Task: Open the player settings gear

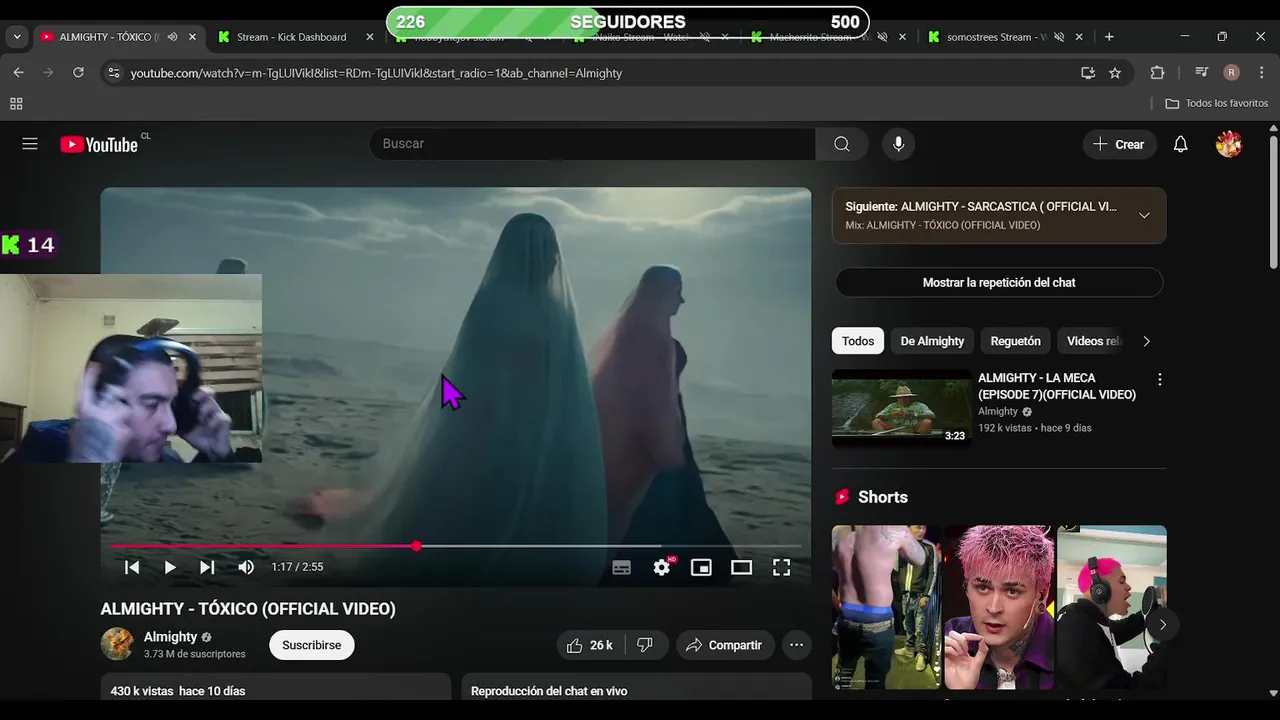Action: [x=662, y=567]
